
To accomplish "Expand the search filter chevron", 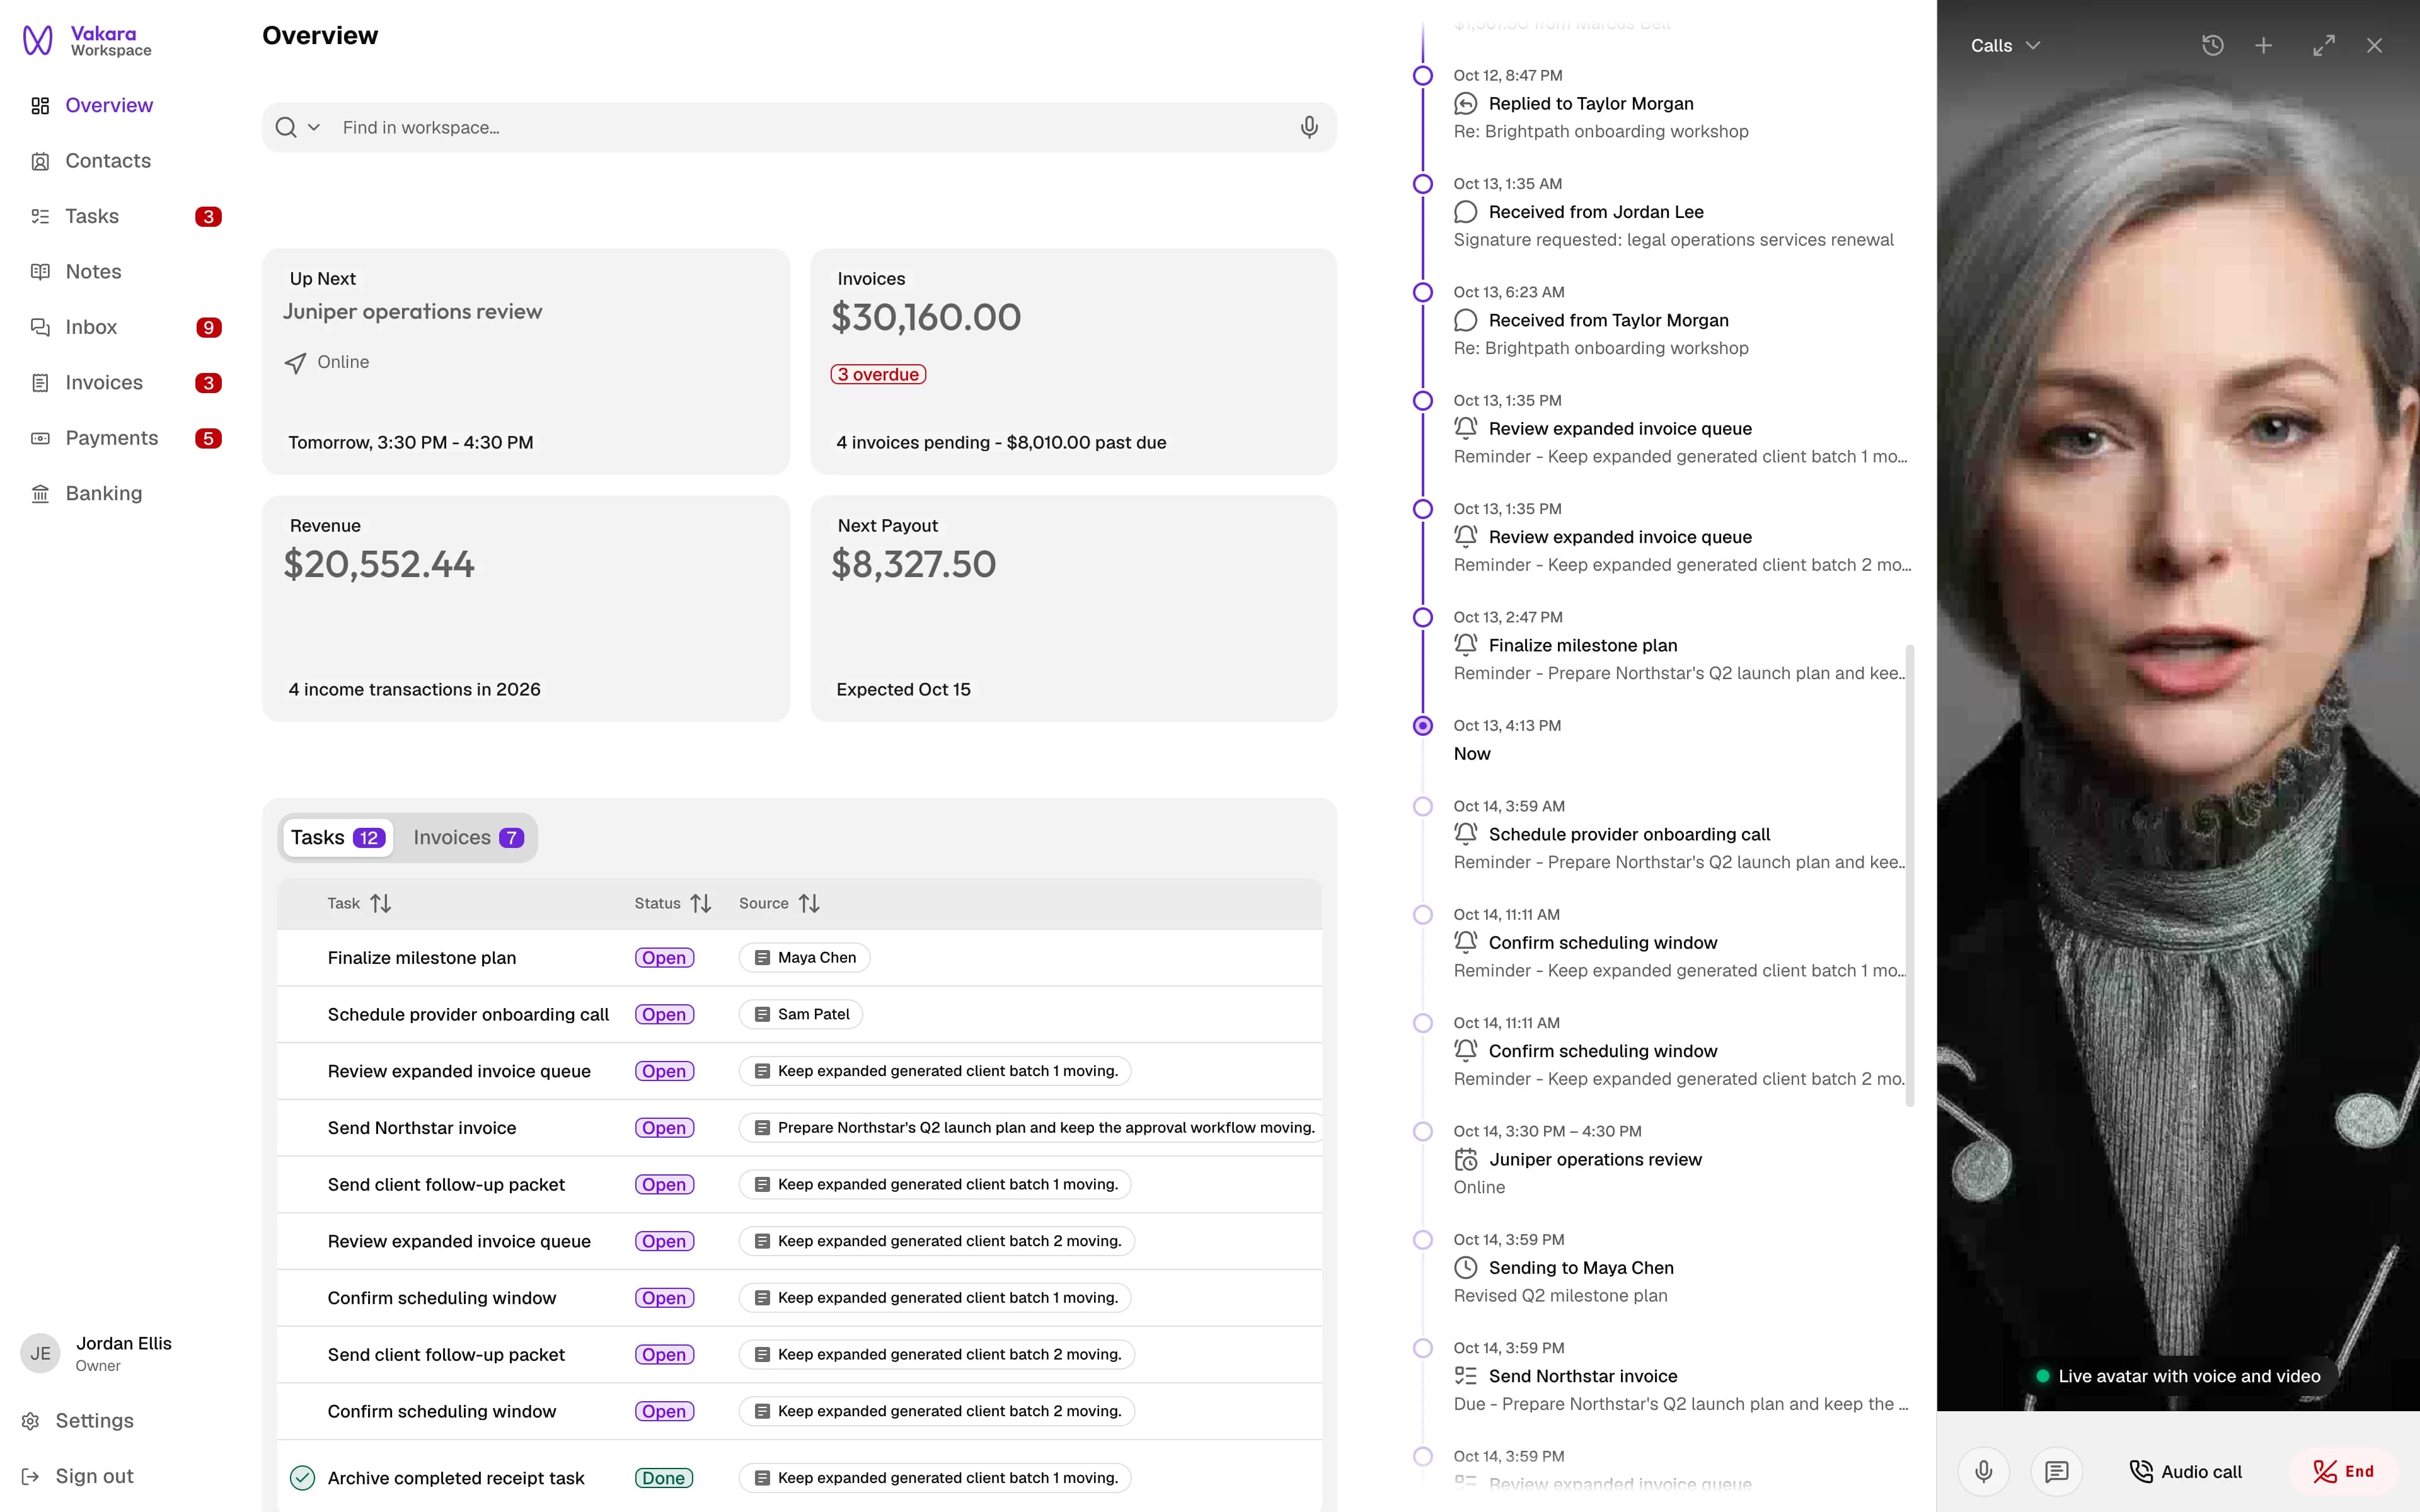I will 314,127.
